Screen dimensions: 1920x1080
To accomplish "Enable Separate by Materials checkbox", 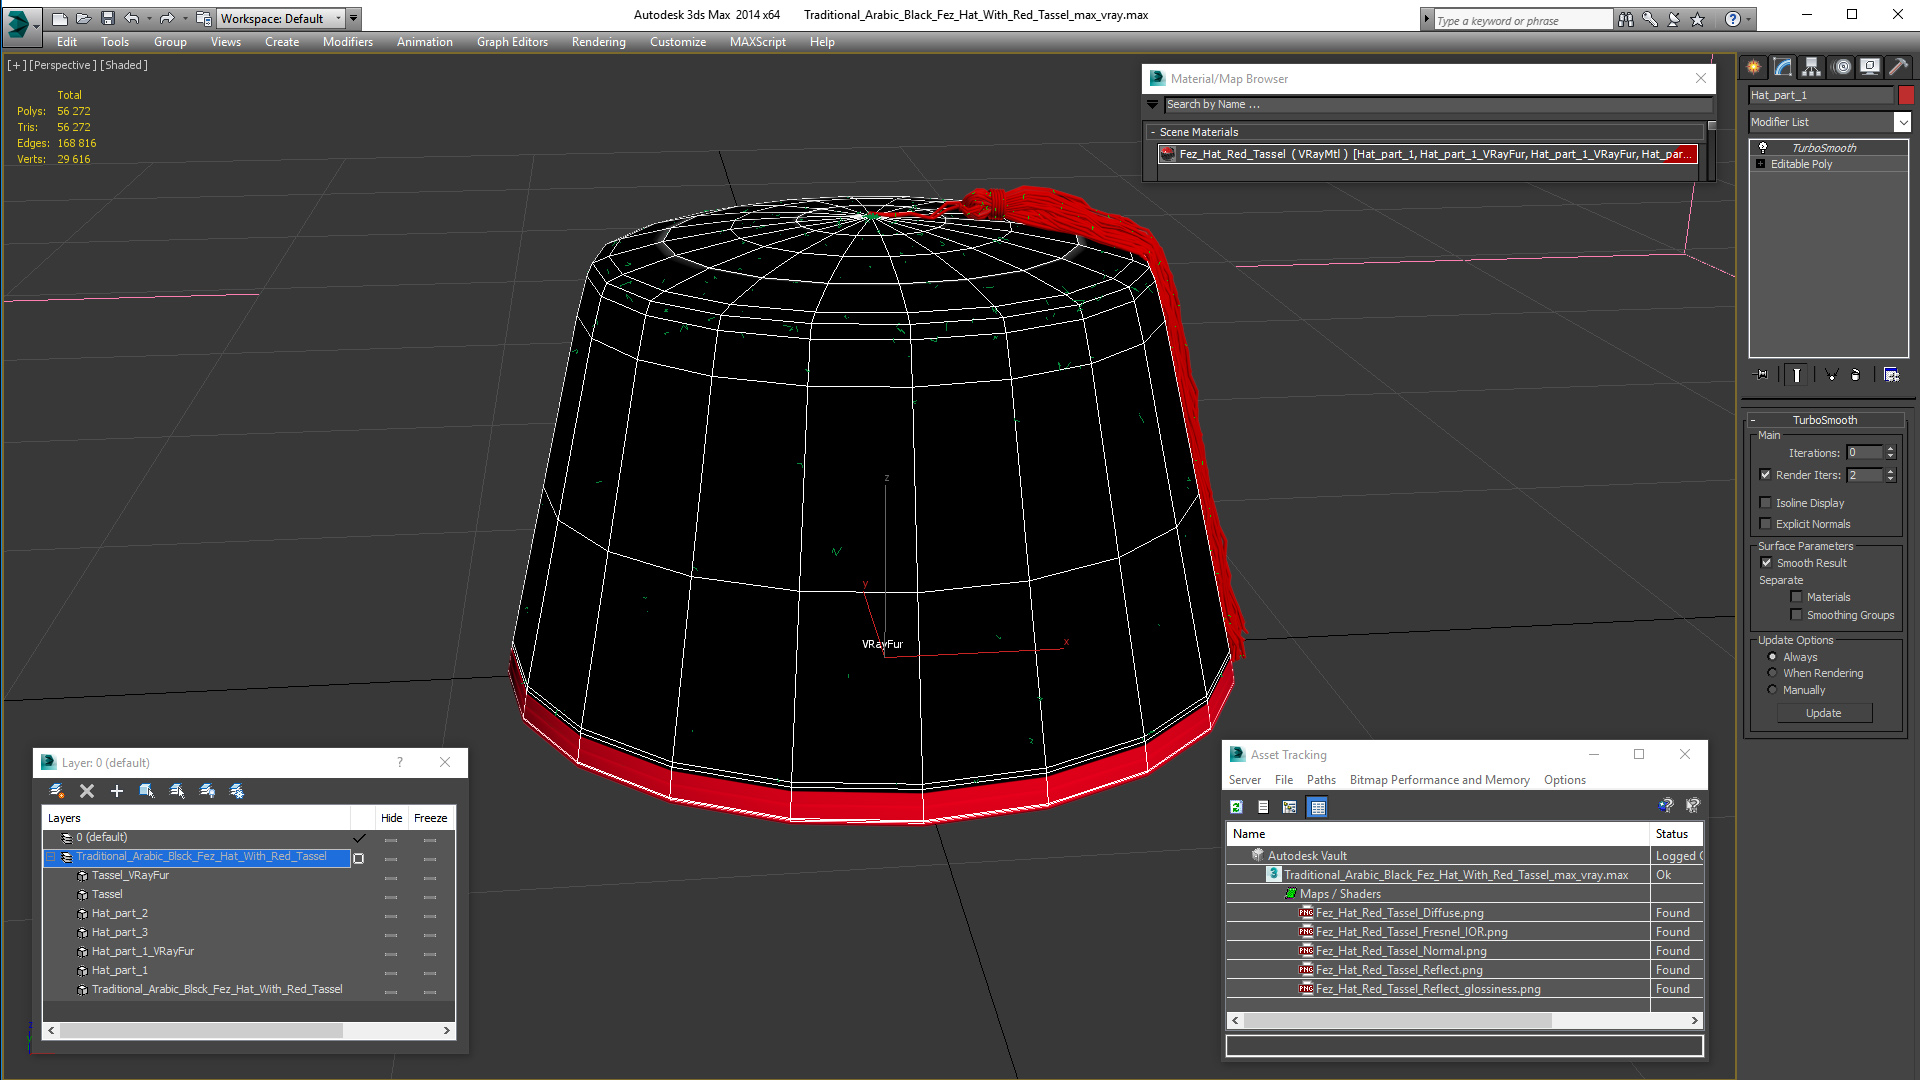I will pos(1797,597).
